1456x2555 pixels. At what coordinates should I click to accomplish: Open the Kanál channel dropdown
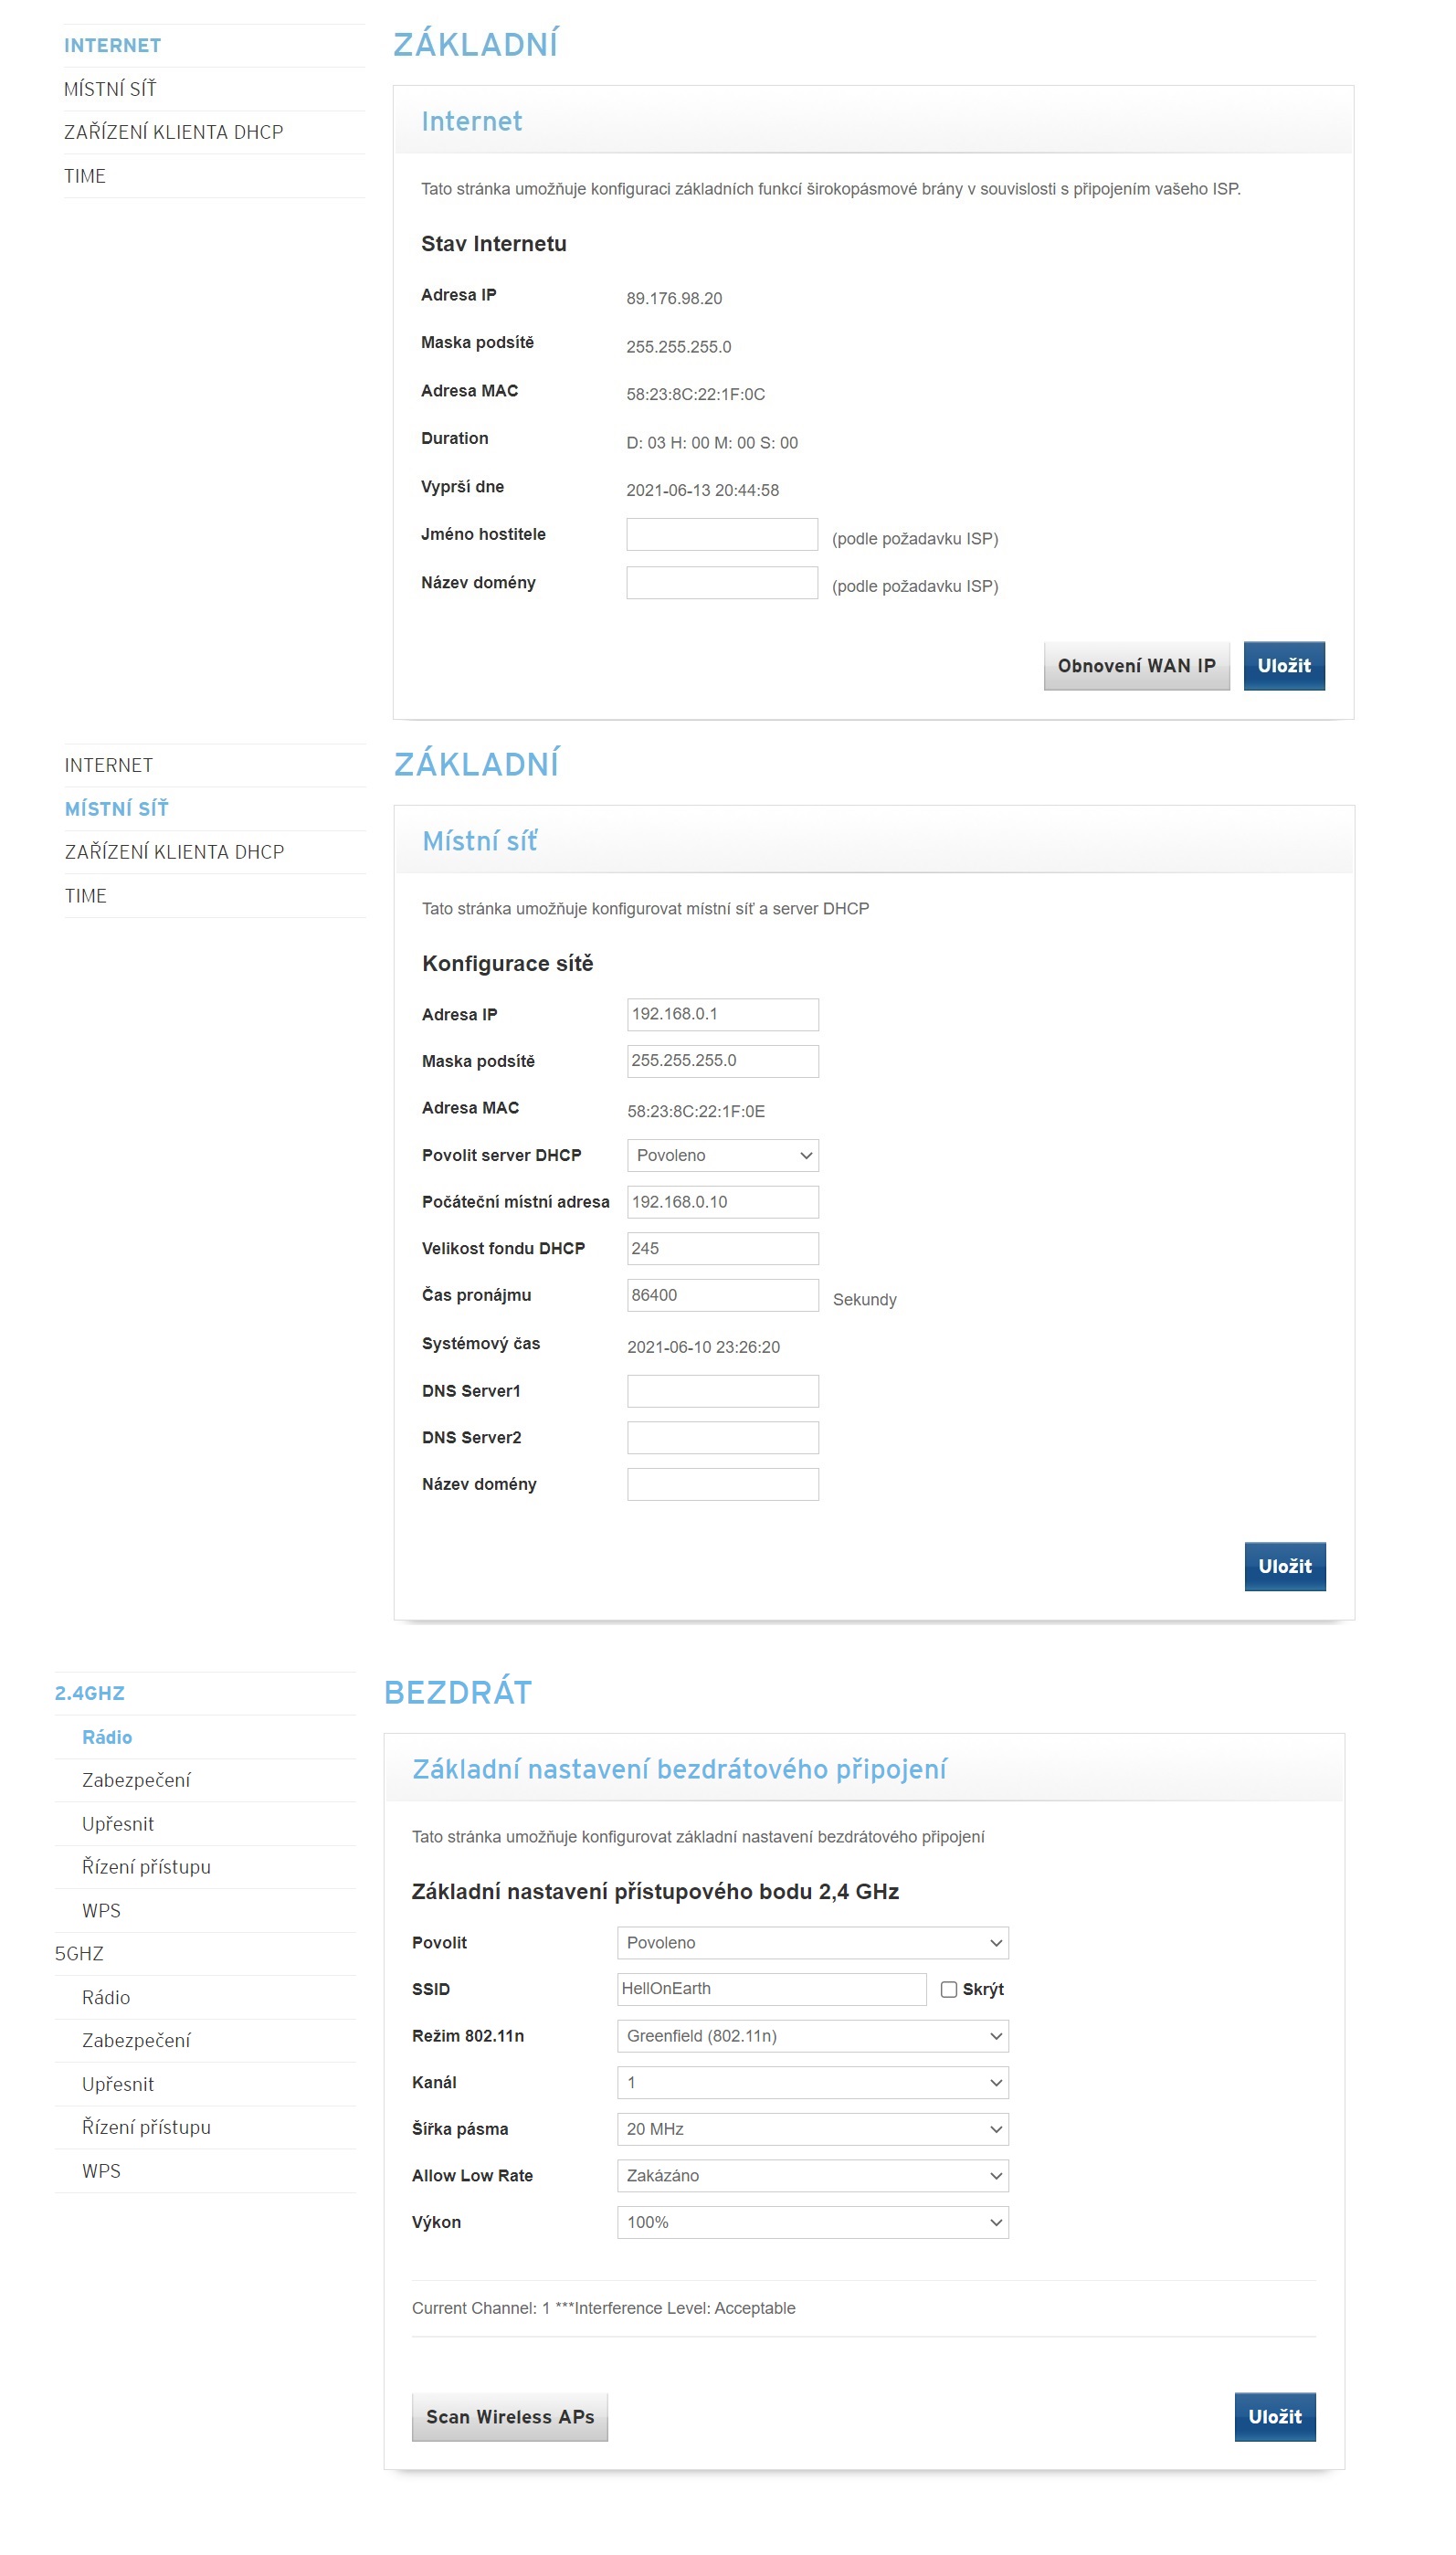[812, 2082]
